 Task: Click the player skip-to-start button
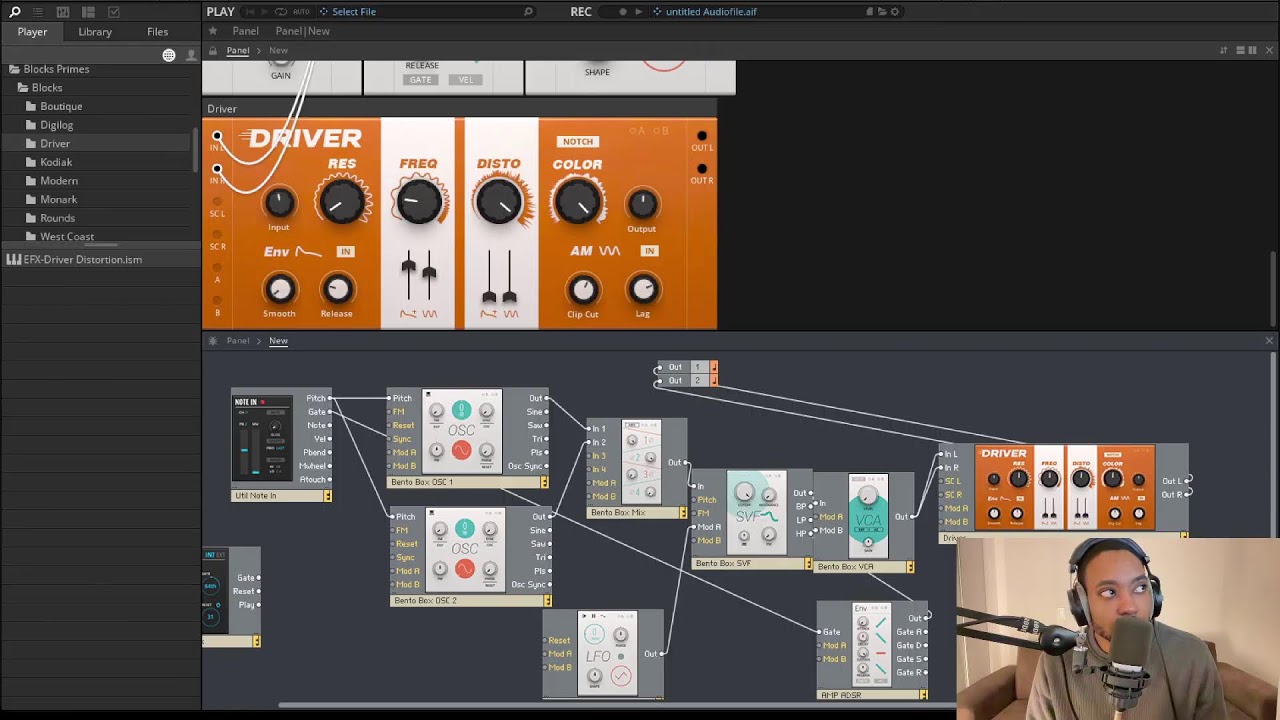[x=251, y=12]
